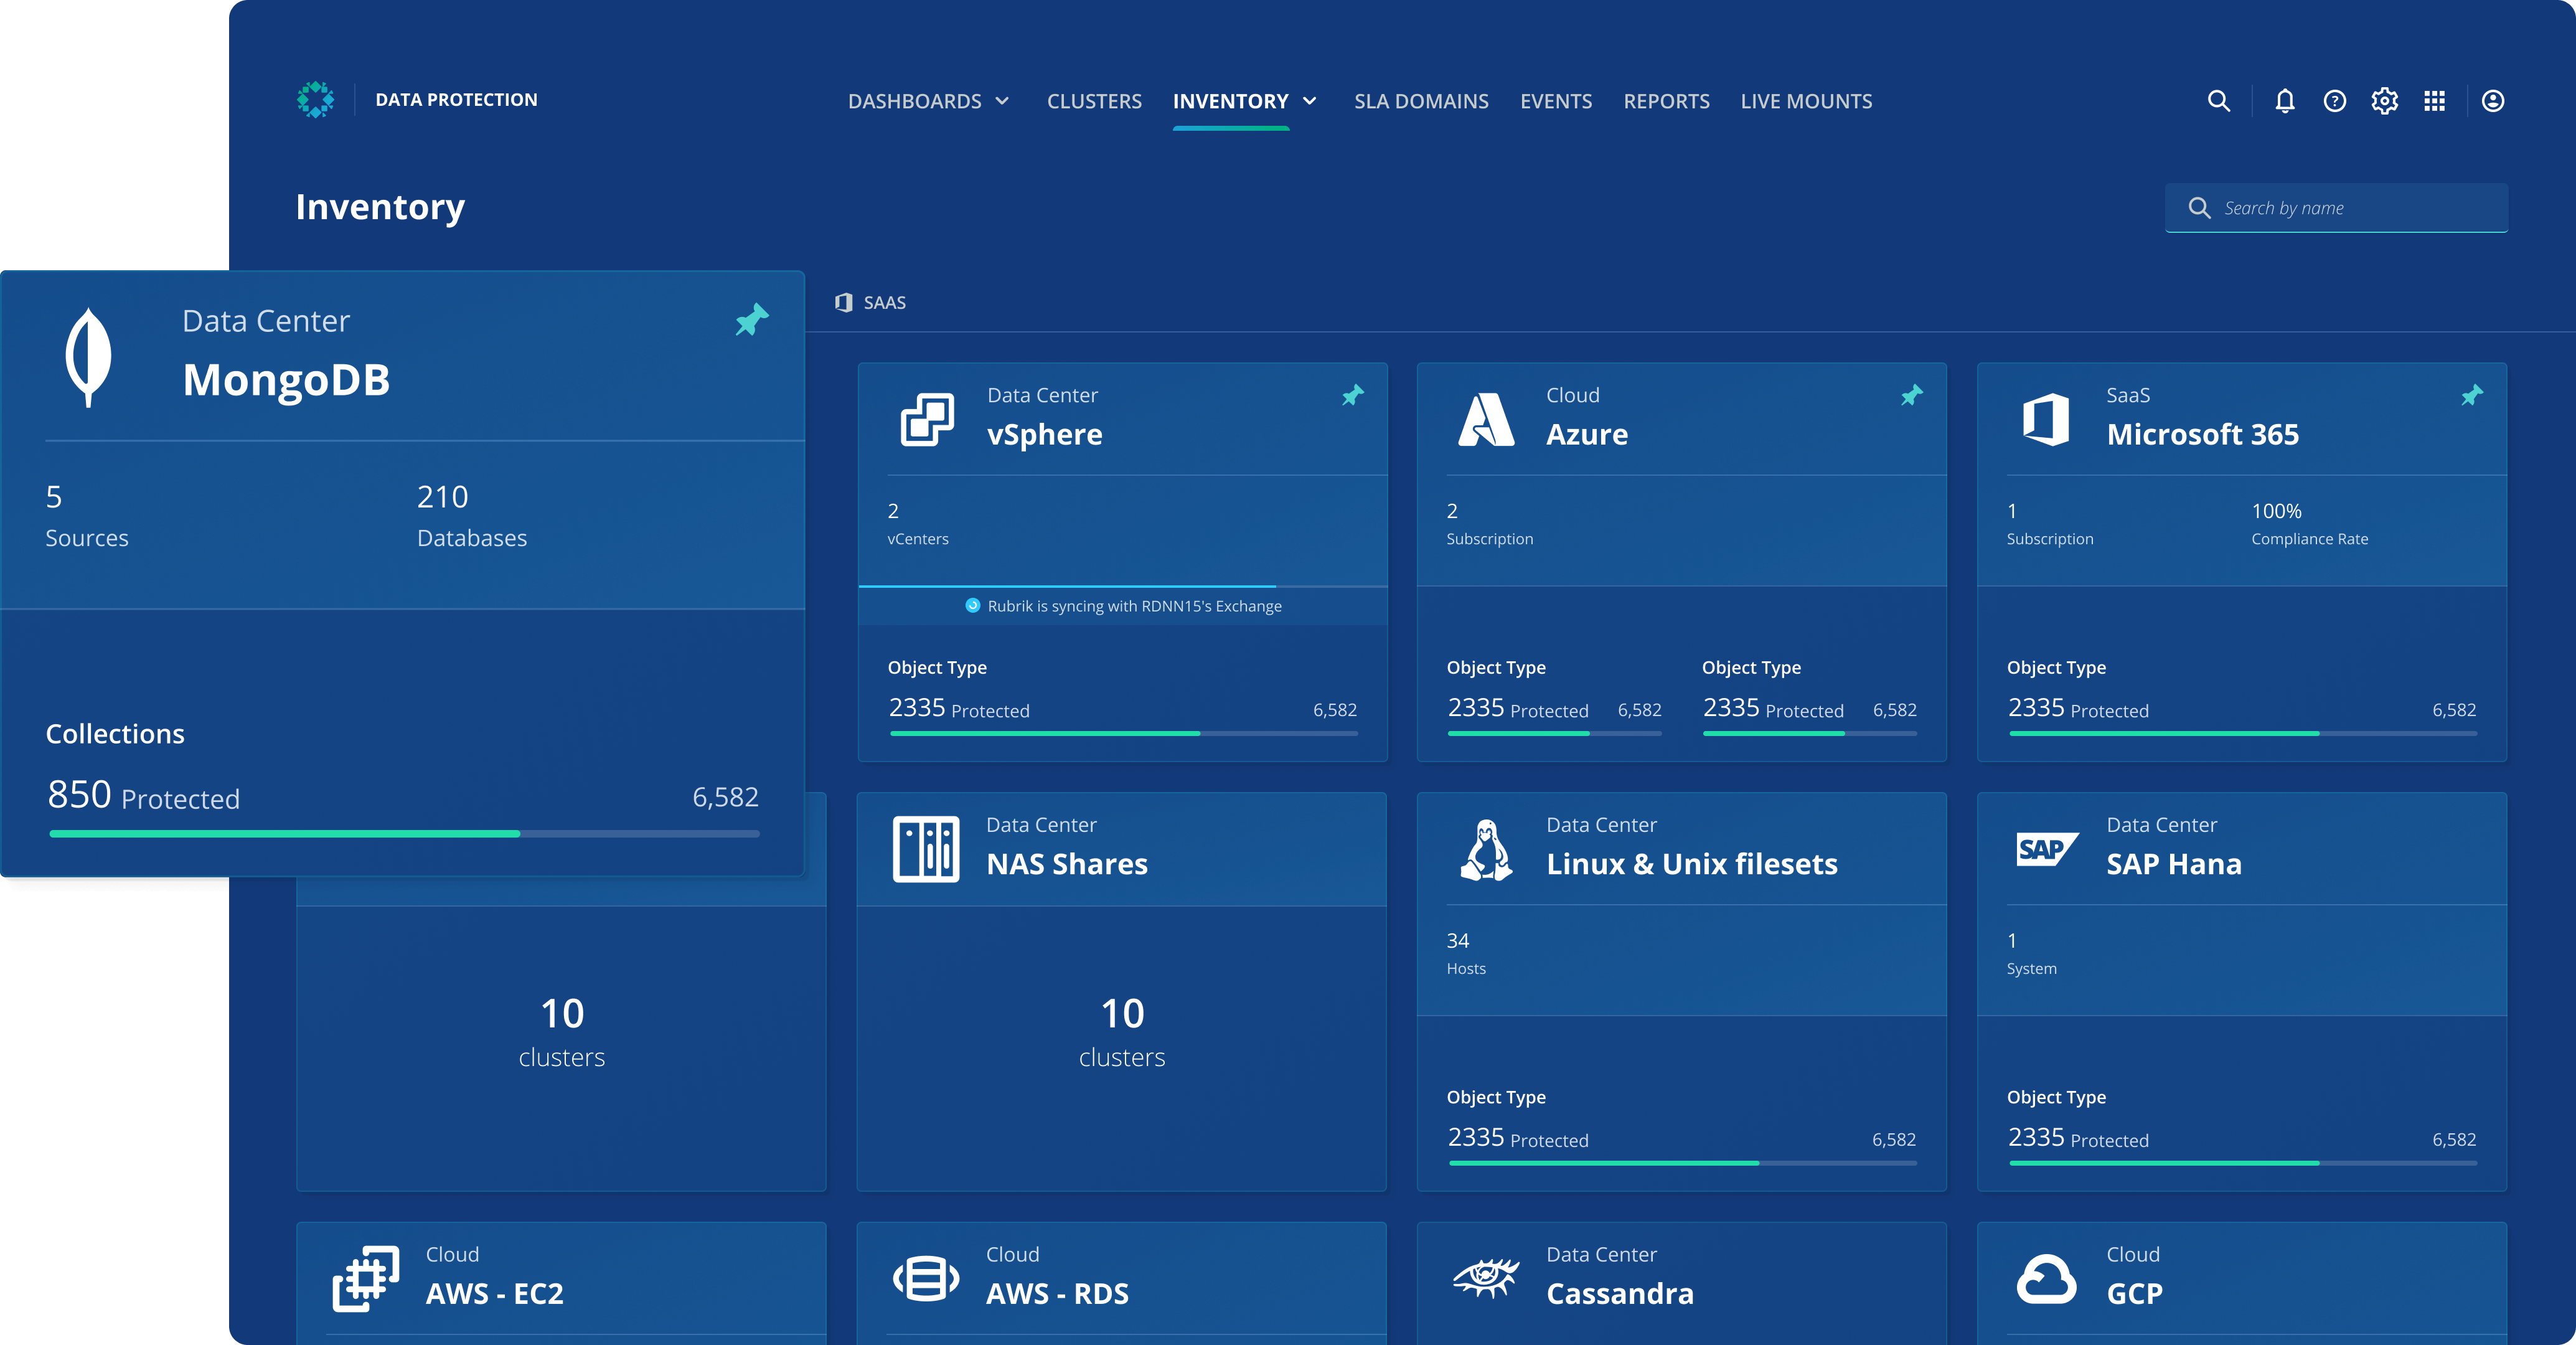
Task: Switch to the SAAS tab
Action: [x=870, y=302]
